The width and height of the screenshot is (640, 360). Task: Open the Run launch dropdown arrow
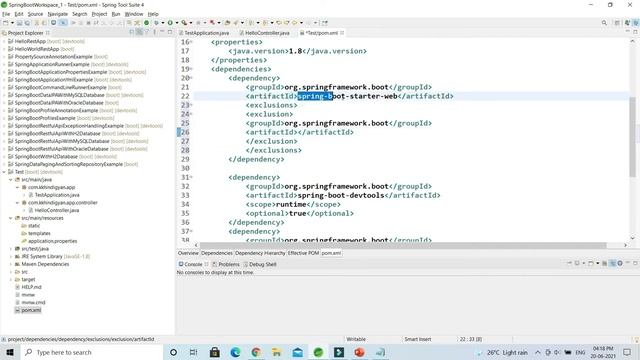177,23
